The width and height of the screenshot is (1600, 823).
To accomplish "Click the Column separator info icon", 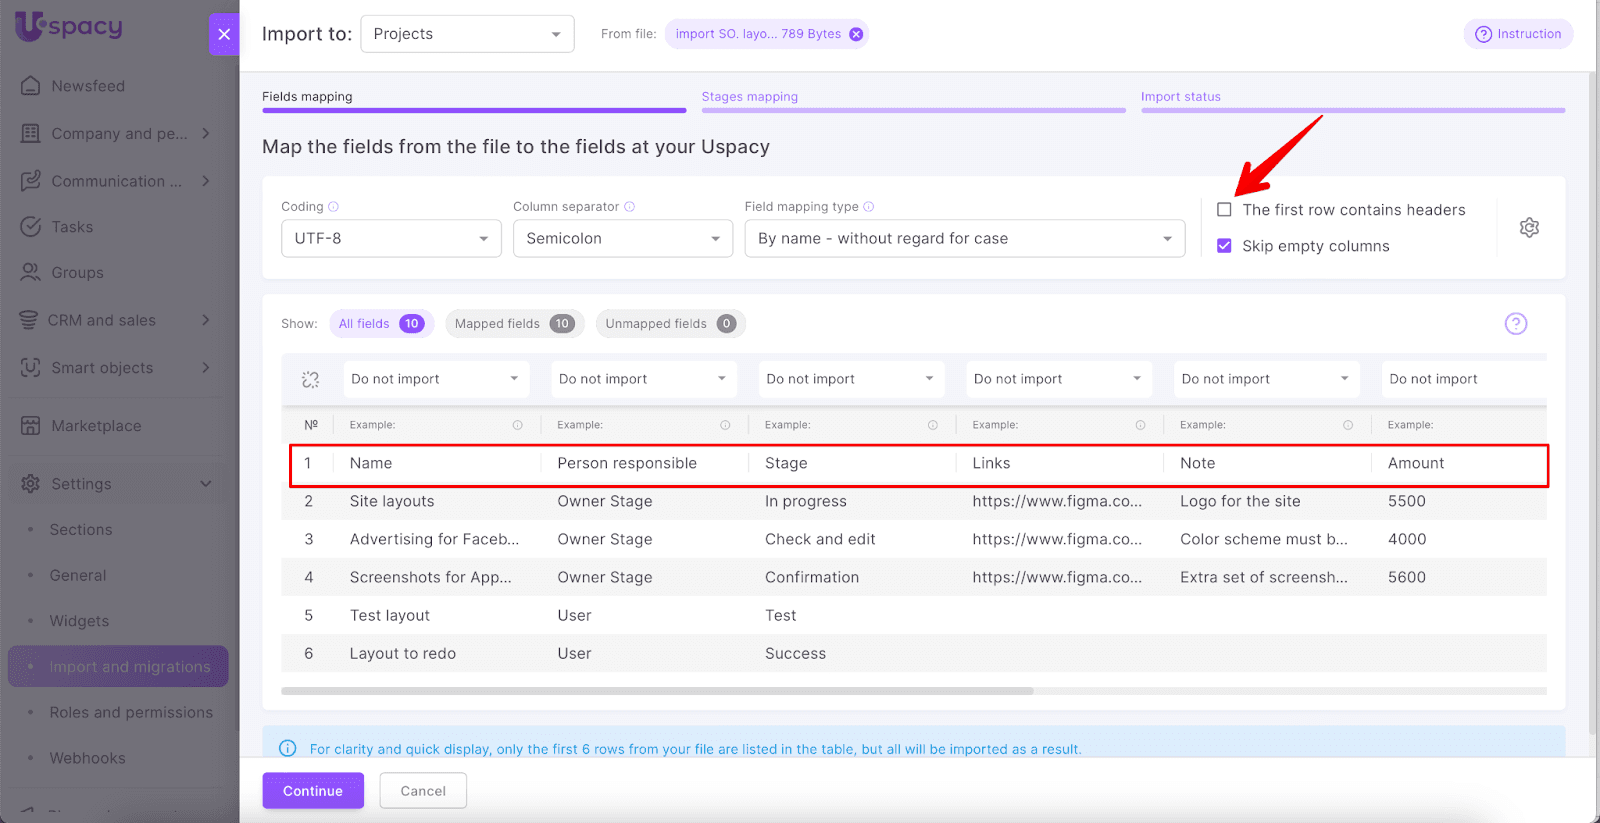I will coord(630,207).
